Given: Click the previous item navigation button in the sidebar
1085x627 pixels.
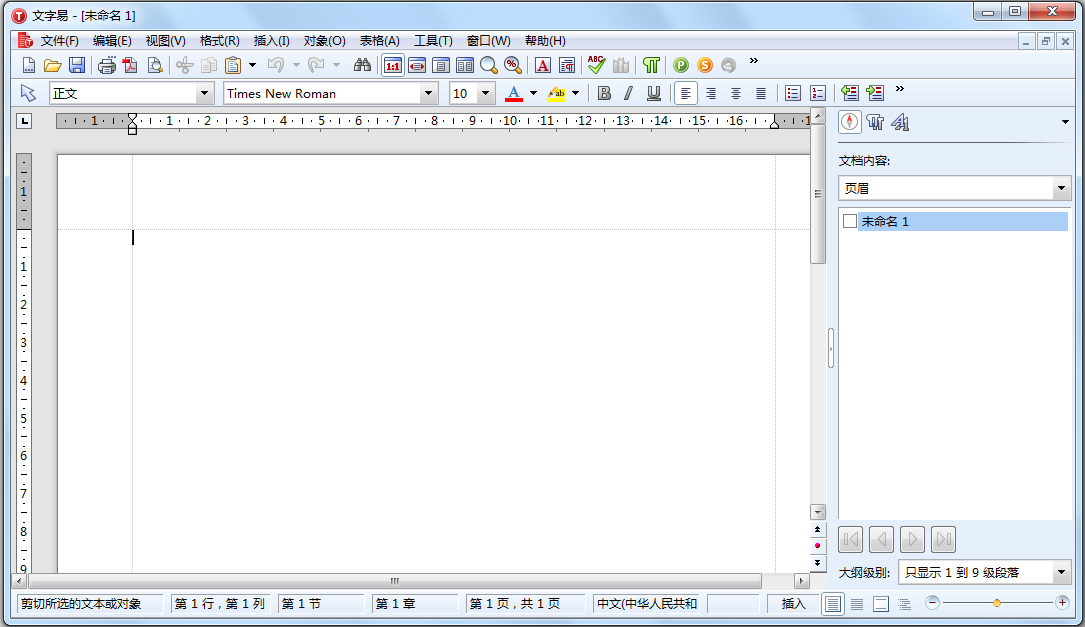Looking at the screenshot, I should coord(882,539).
